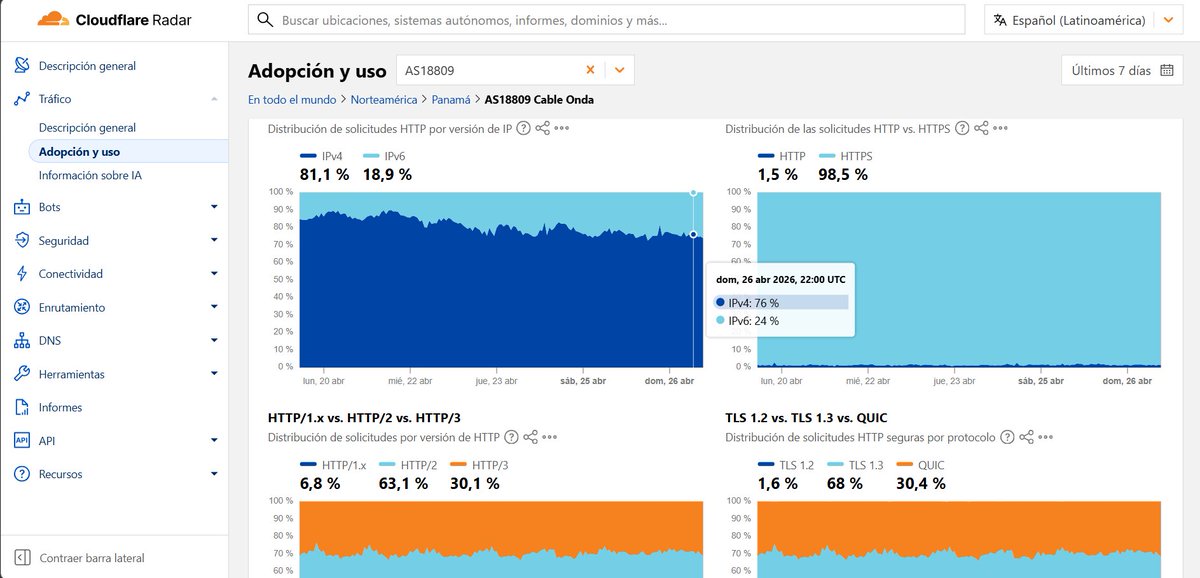Click the Enrutamiento globe icon

[x=22, y=307]
